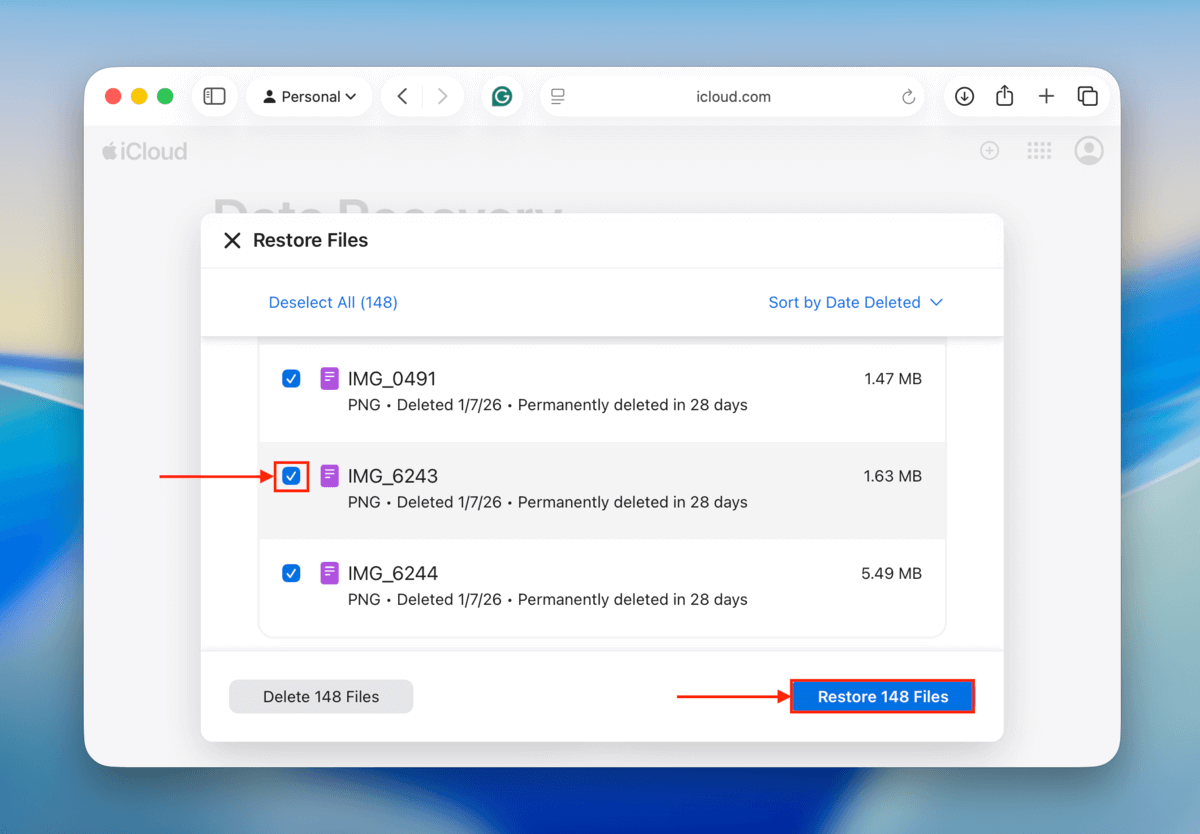Open the Personal profile dropdown
The width and height of the screenshot is (1200, 834).
[x=309, y=96]
